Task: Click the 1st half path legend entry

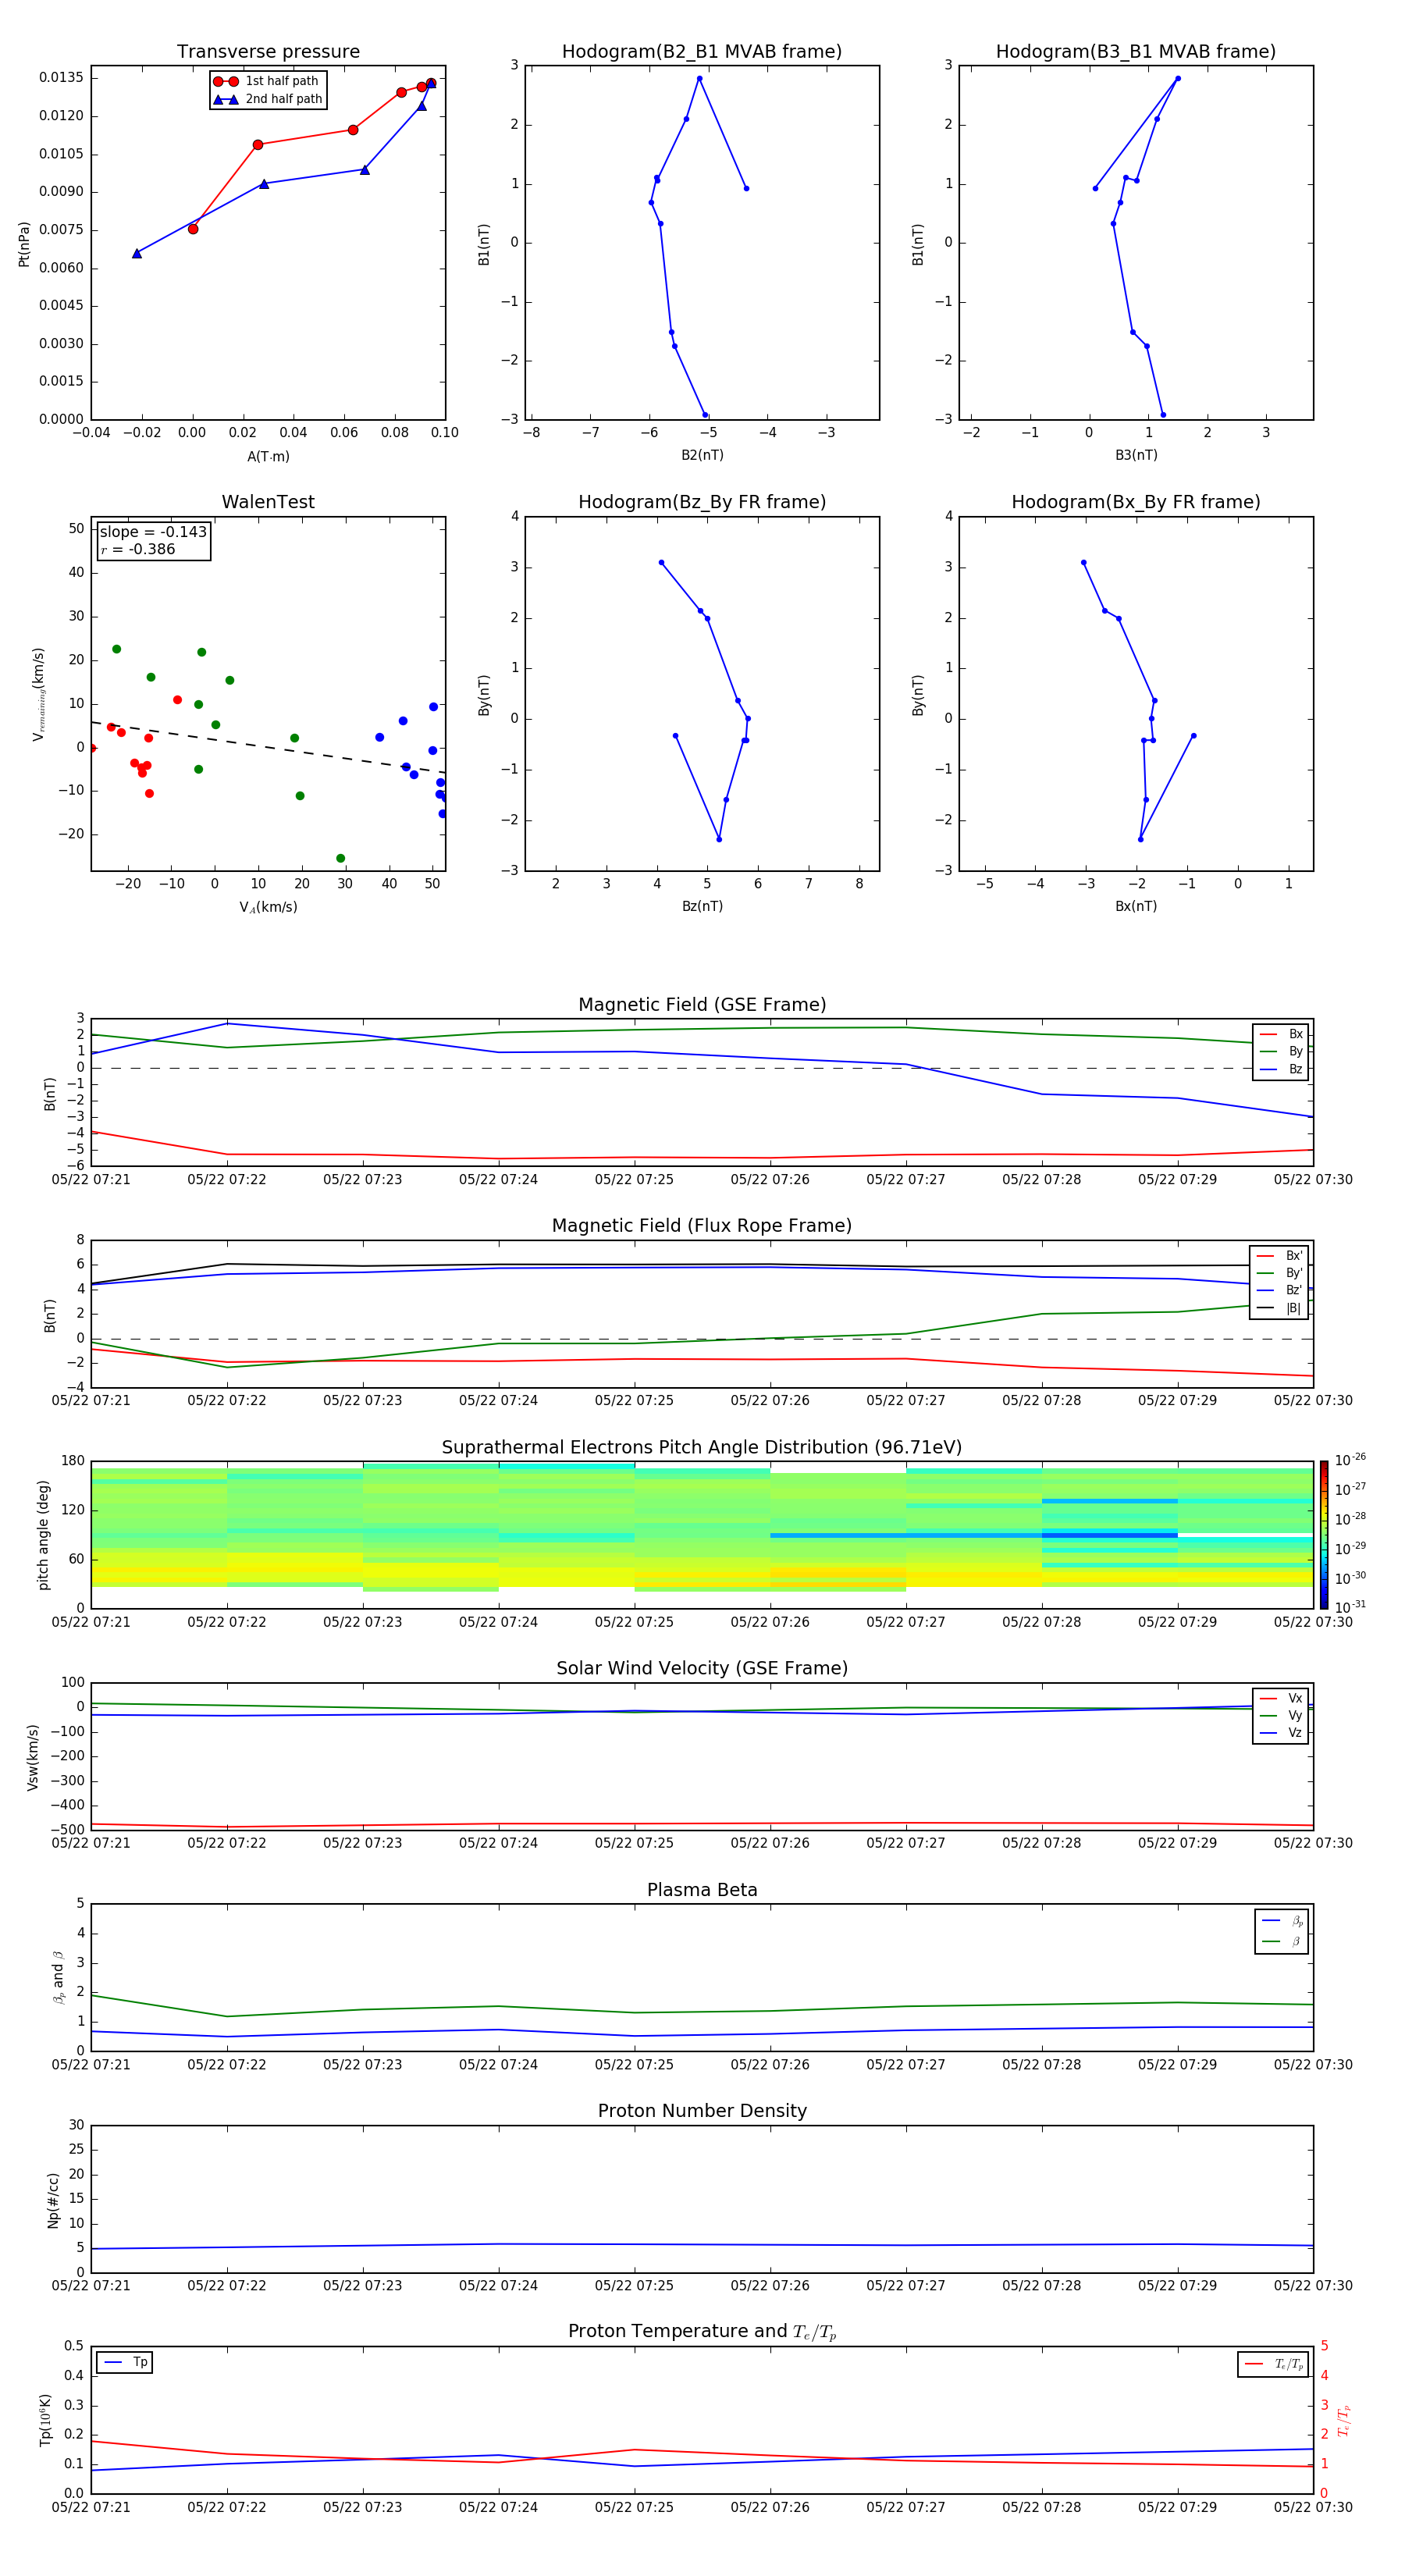Action: click(266, 81)
